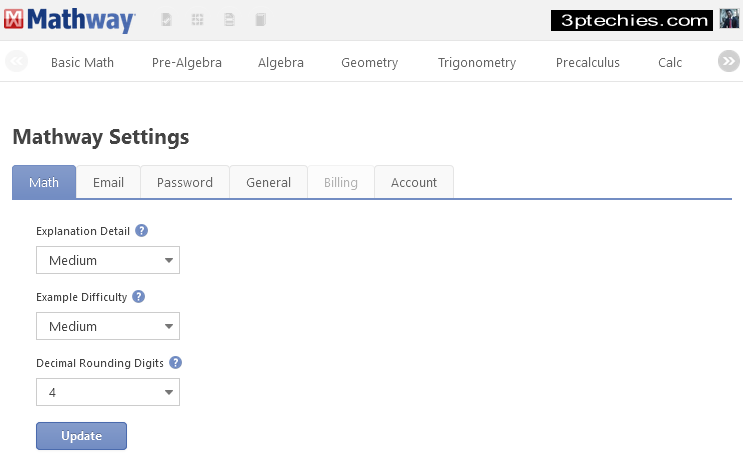743x459 pixels.
Task: Switch to the Email settings tab
Action: pyautogui.click(x=108, y=182)
